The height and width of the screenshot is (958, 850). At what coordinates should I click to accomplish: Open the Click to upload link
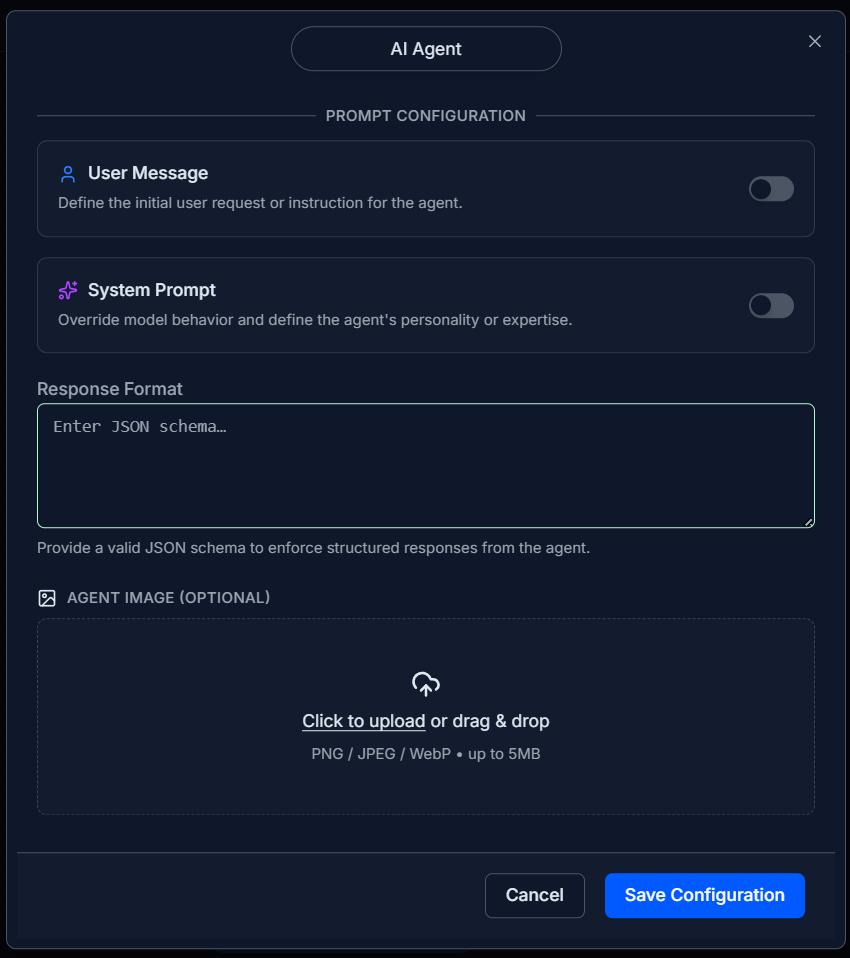pyautogui.click(x=363, y=720)
